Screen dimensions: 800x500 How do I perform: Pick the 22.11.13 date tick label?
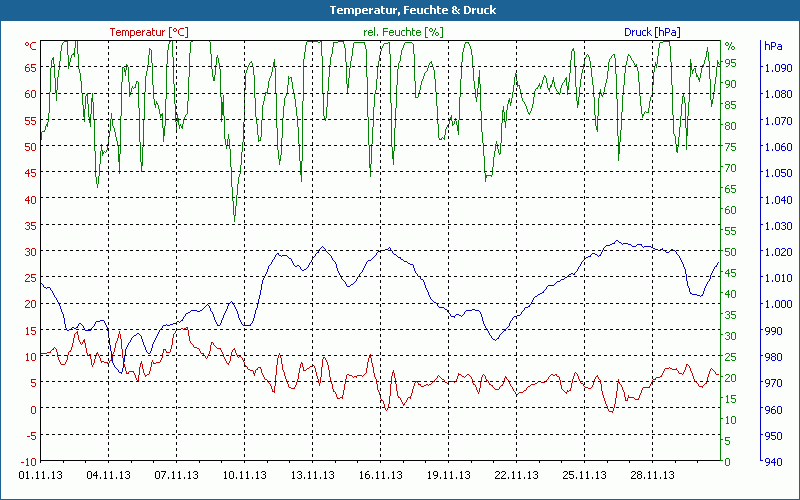(516, 476)
